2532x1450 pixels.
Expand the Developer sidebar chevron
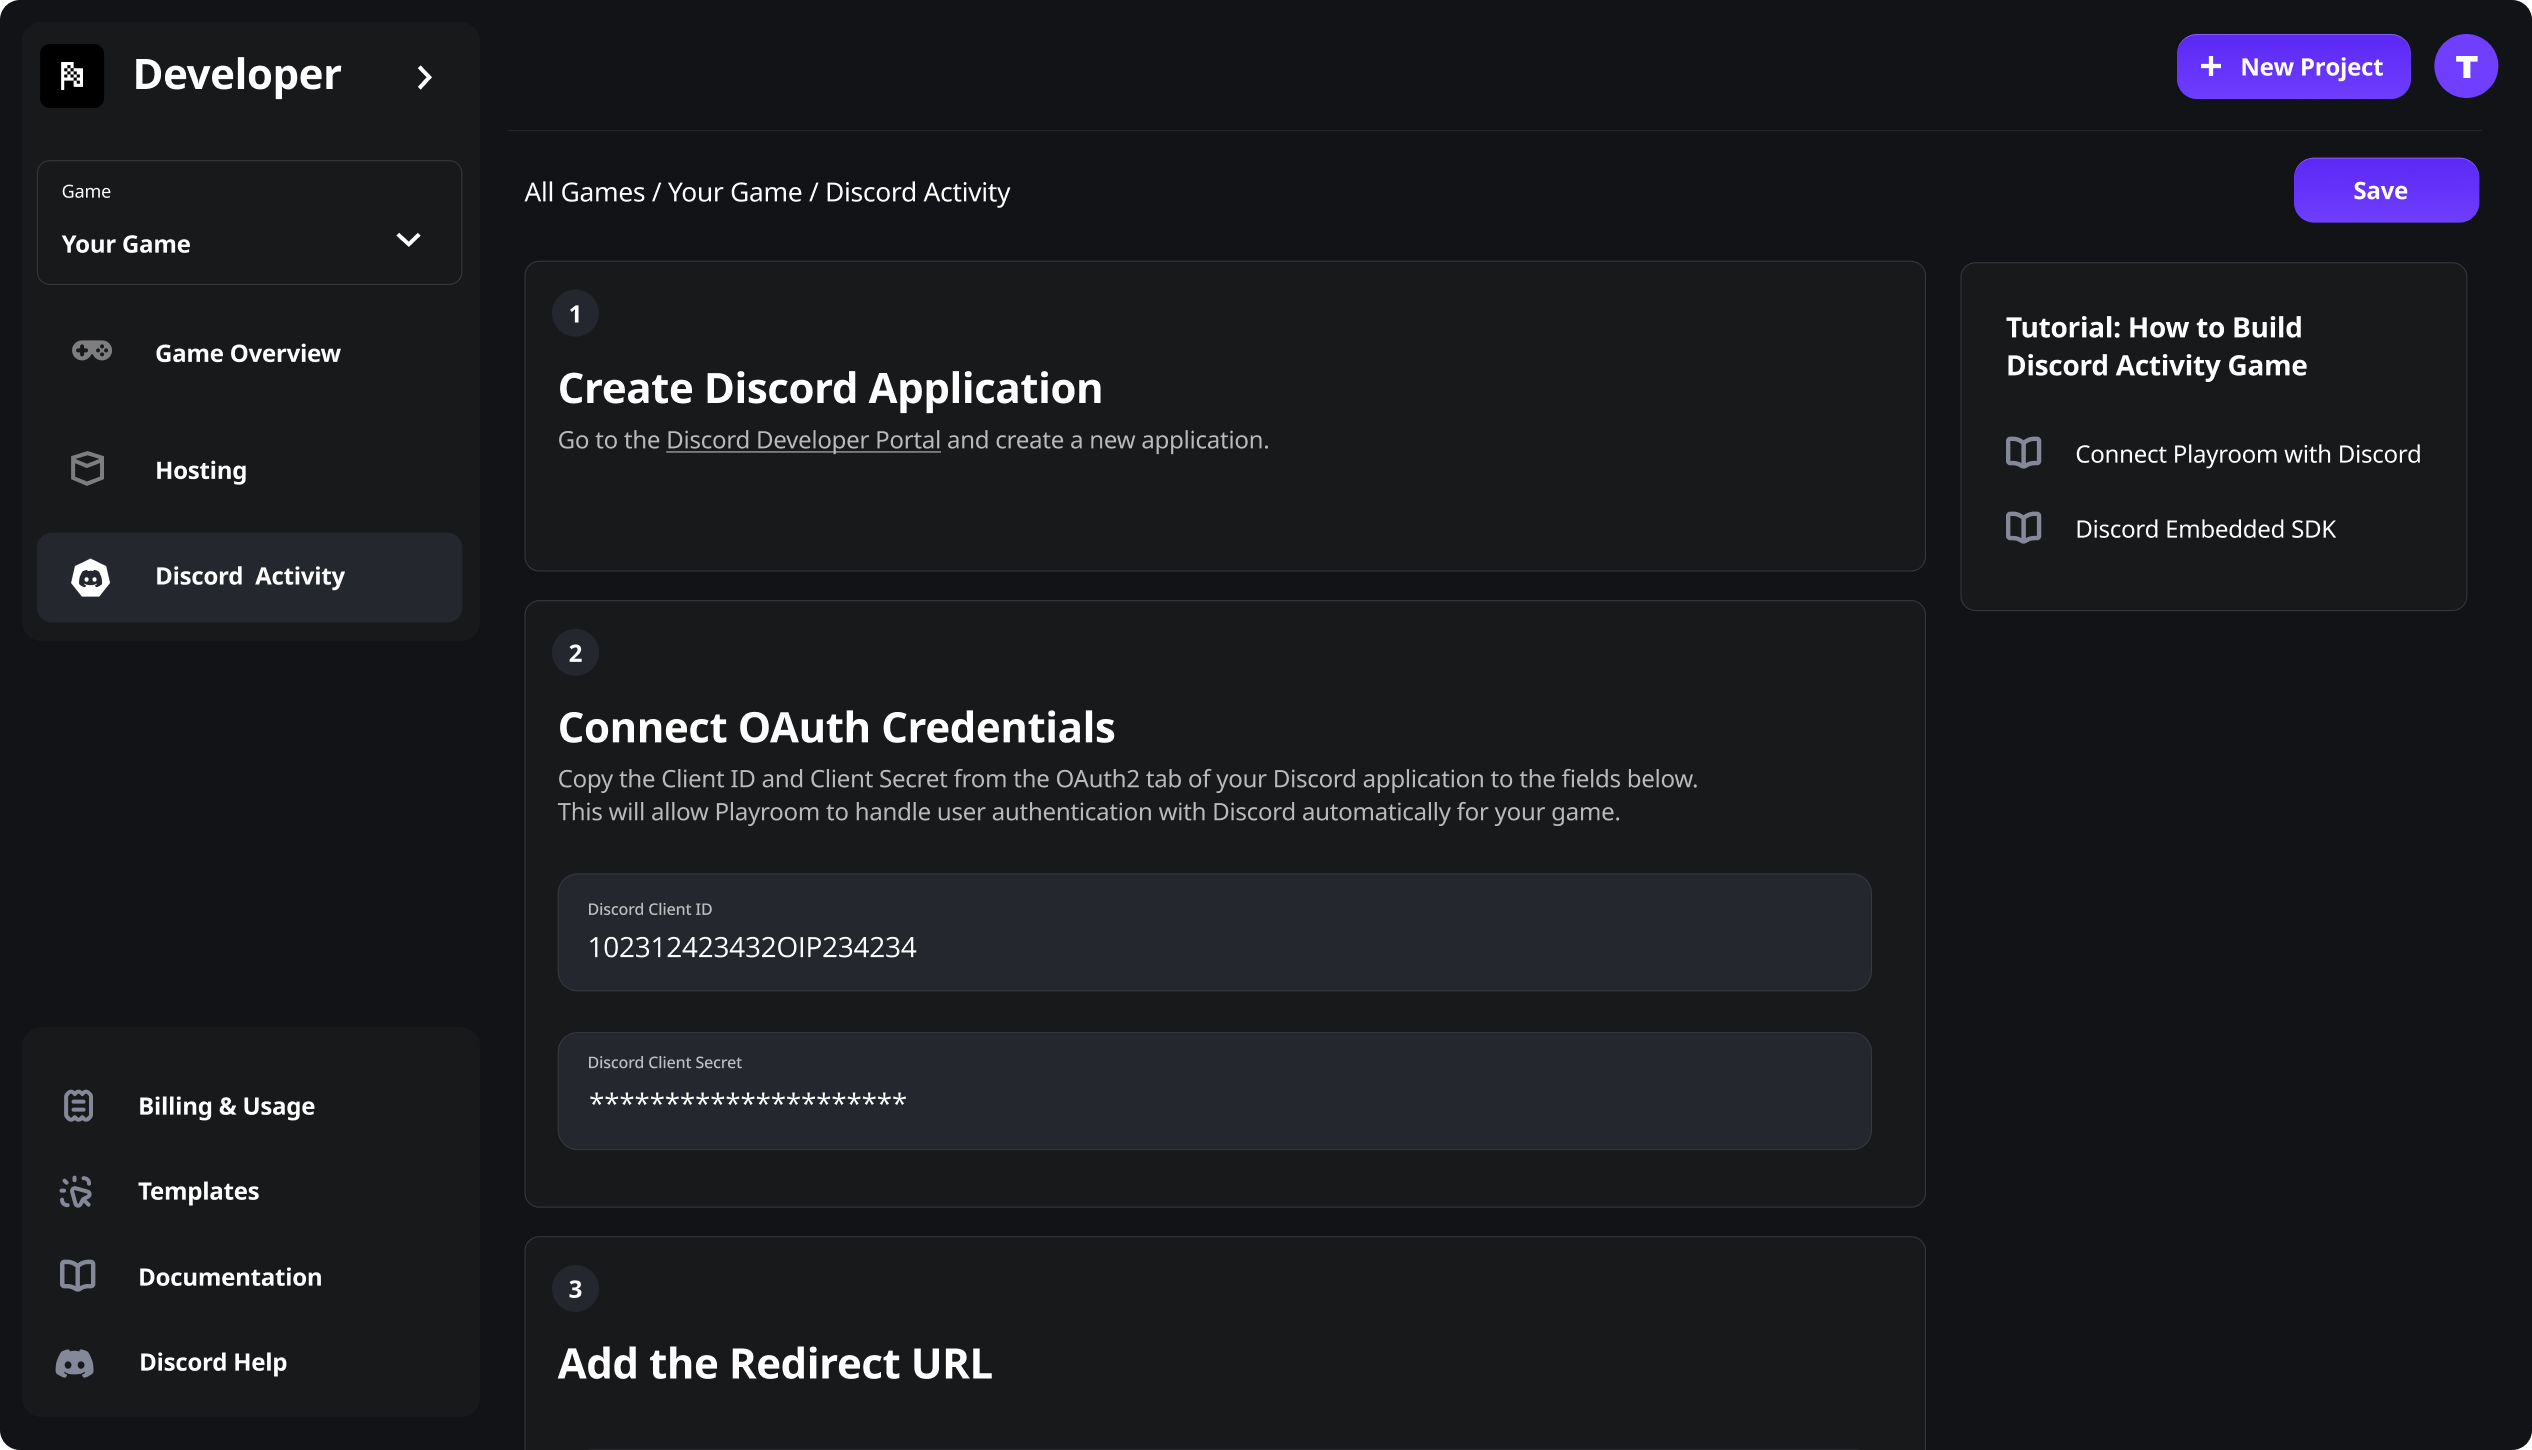pos(424,77)
